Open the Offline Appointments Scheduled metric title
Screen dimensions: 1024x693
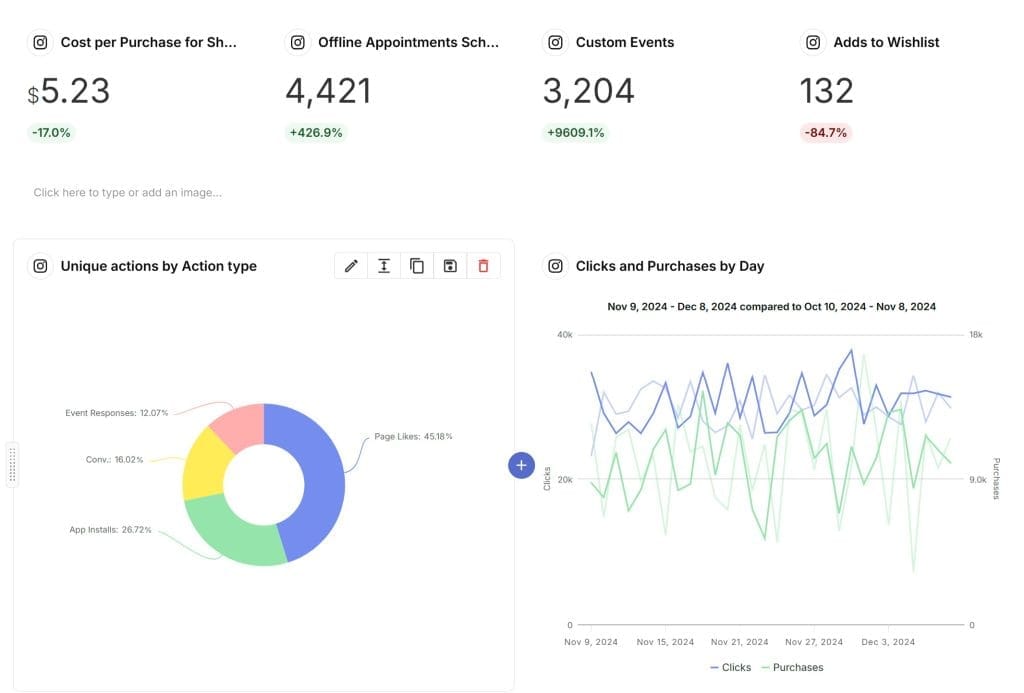tap(408, 43)
